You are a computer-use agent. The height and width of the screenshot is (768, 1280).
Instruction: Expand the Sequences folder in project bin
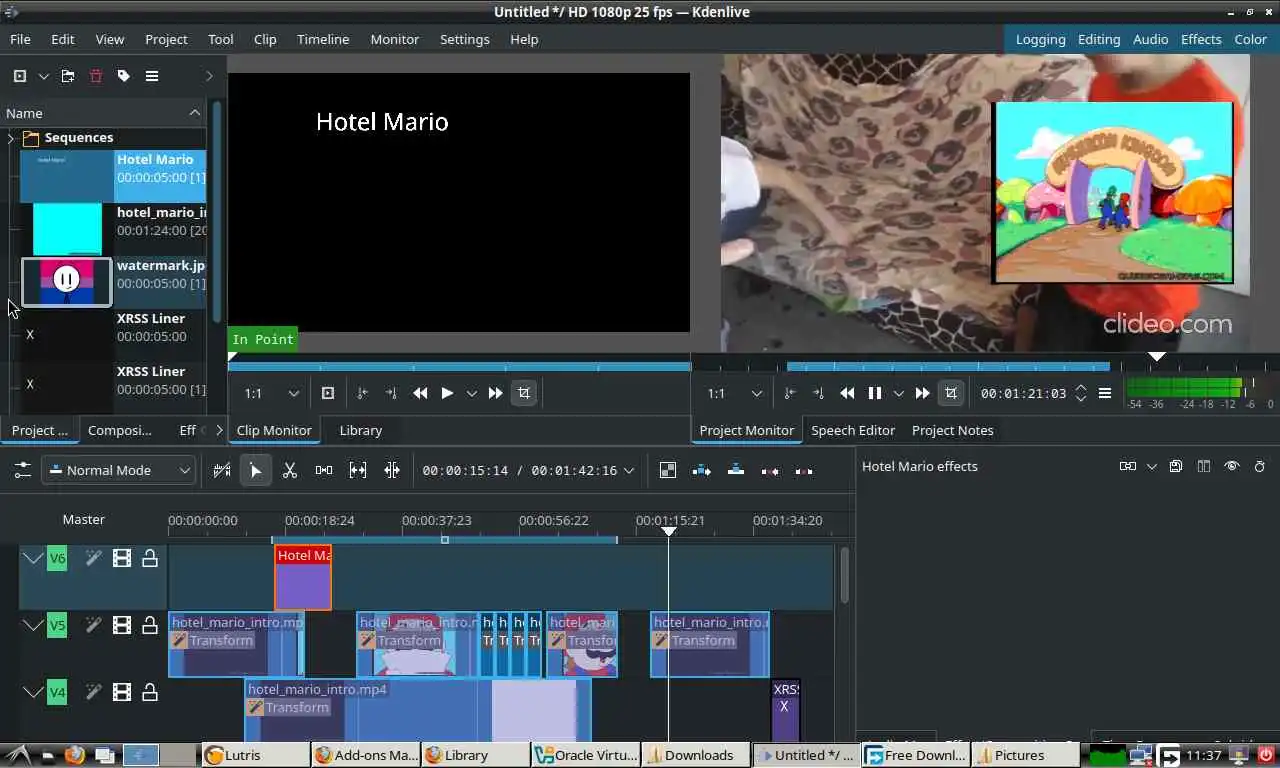(x=11, y=138)
